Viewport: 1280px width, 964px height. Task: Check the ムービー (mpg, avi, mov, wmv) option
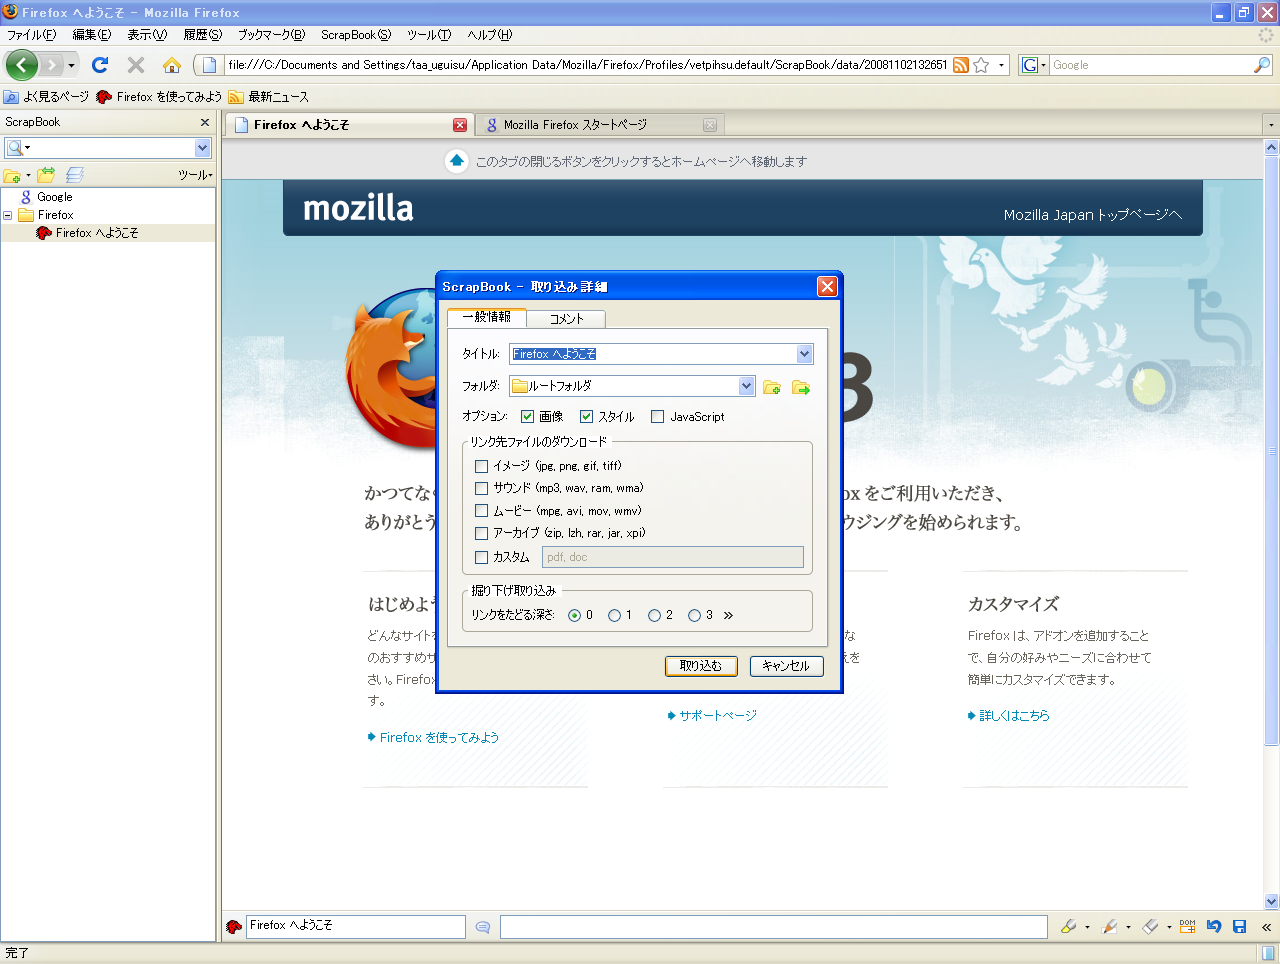coord(481,511)
